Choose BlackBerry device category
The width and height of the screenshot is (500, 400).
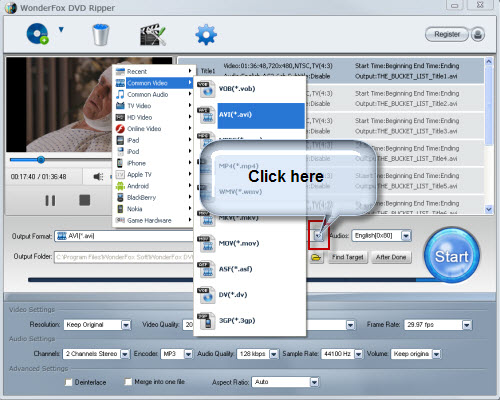tap(153, 198)
